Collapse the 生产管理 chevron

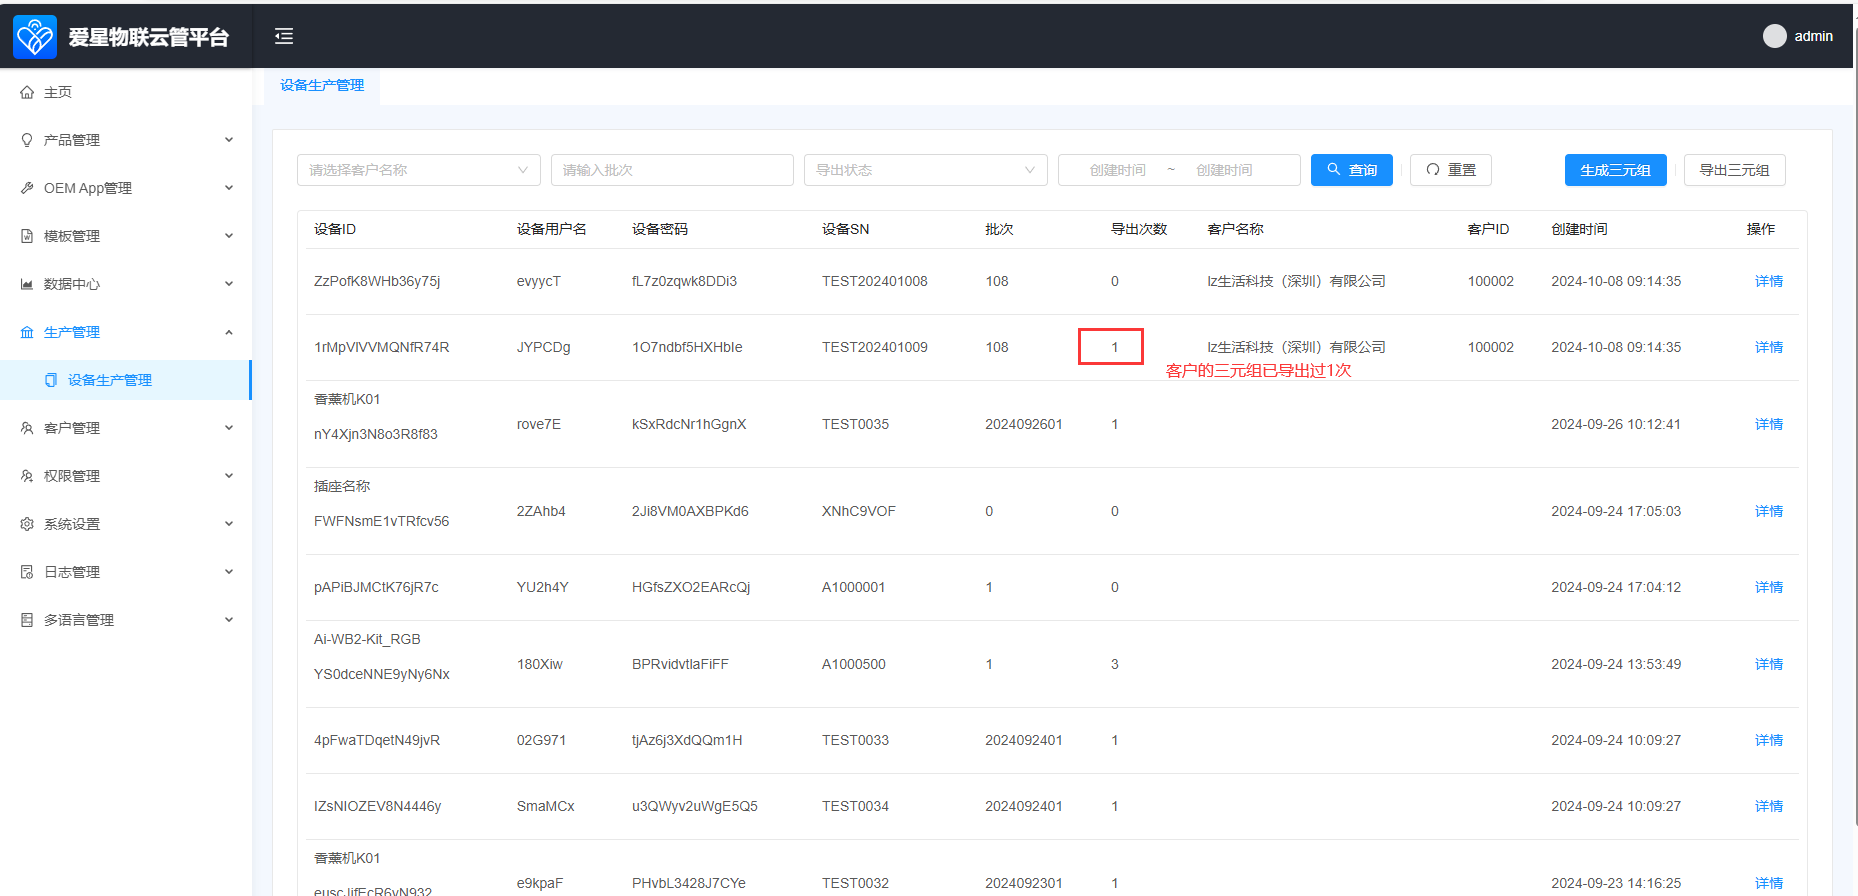click(x=229, y=332)
